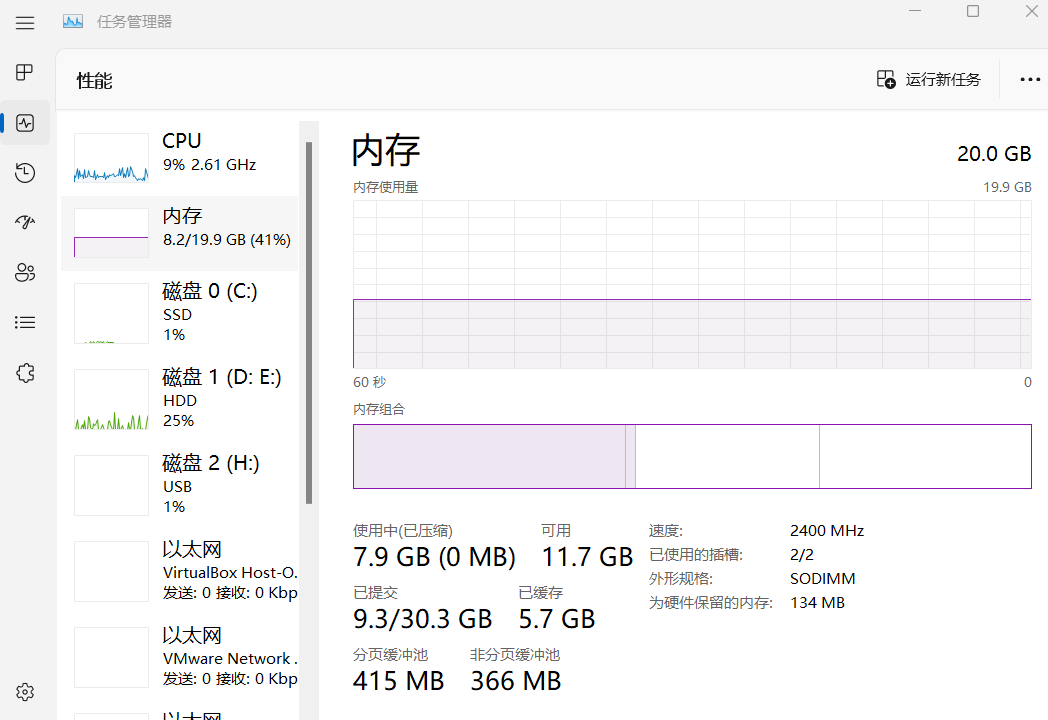The height and width of the screenshot is (720, 1048).
Task: Select 磁盘 2 (H:) USB entry
Action: 179,485
